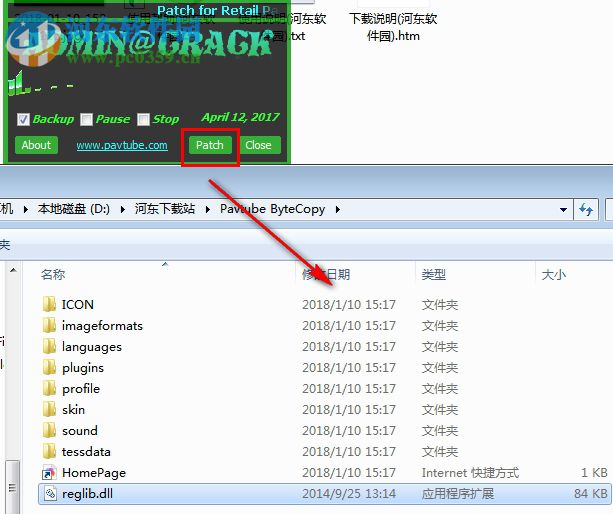
Task: Select the languages folder icon
Action: tap(50, 346)
